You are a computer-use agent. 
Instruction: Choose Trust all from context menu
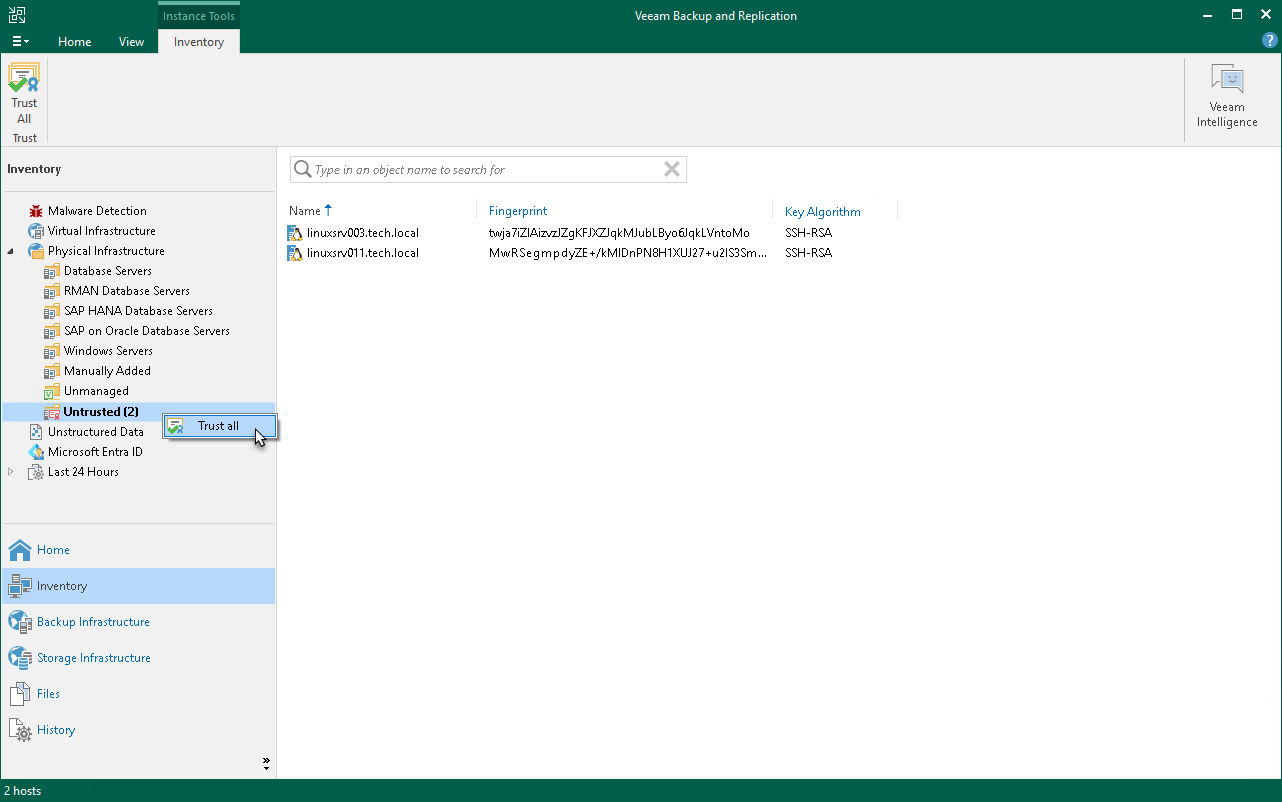(218, 426)
